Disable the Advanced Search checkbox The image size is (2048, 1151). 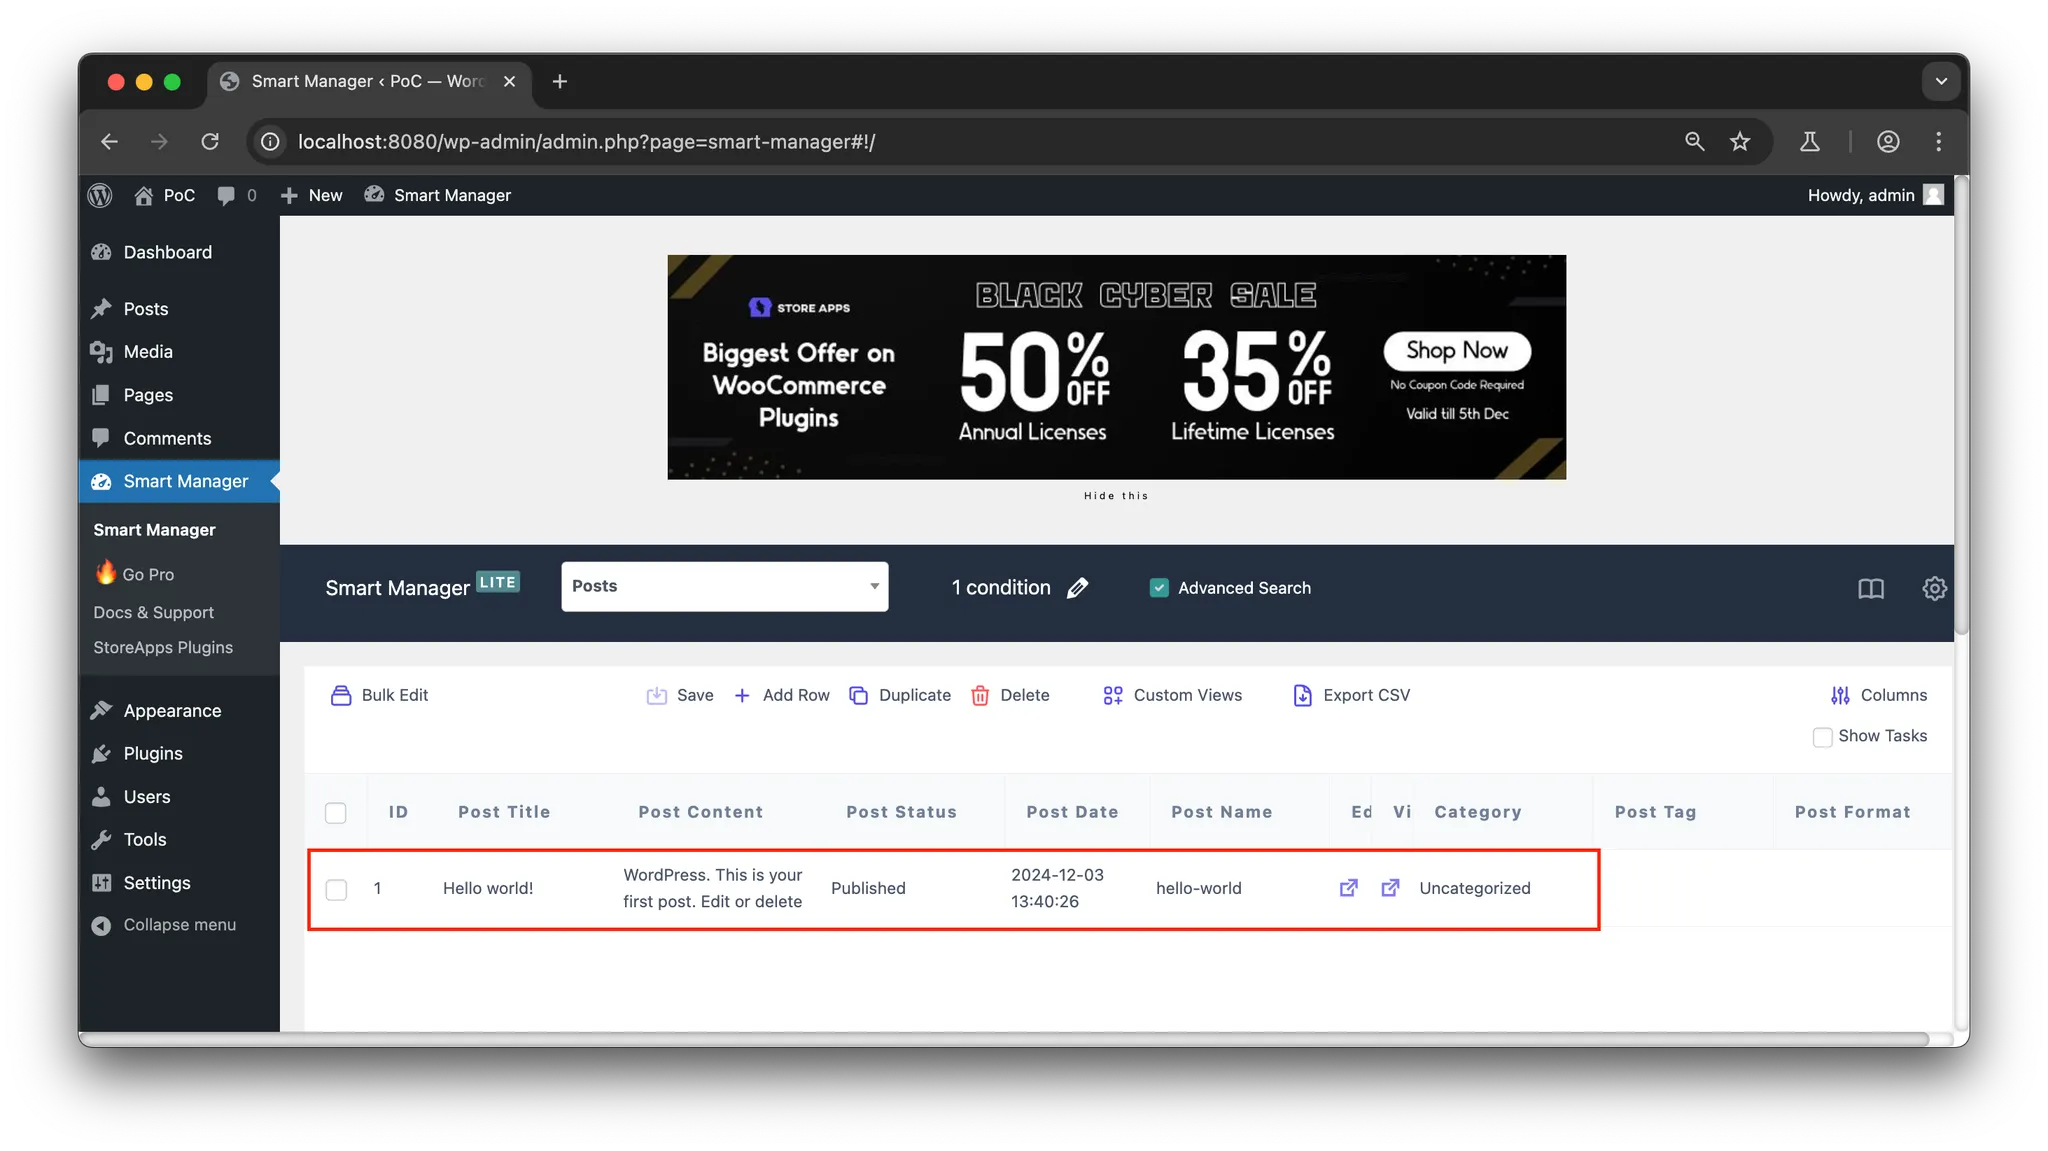(x=1159, y=588)
